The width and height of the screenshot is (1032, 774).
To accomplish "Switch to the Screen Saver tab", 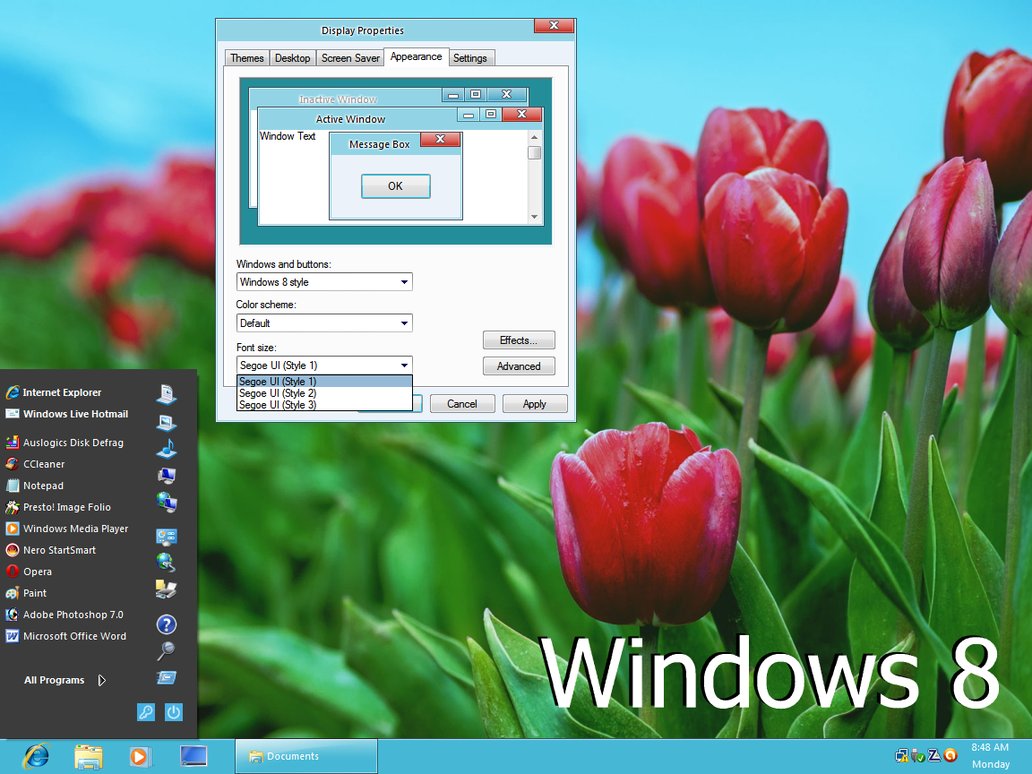I will tap(350, 58).
